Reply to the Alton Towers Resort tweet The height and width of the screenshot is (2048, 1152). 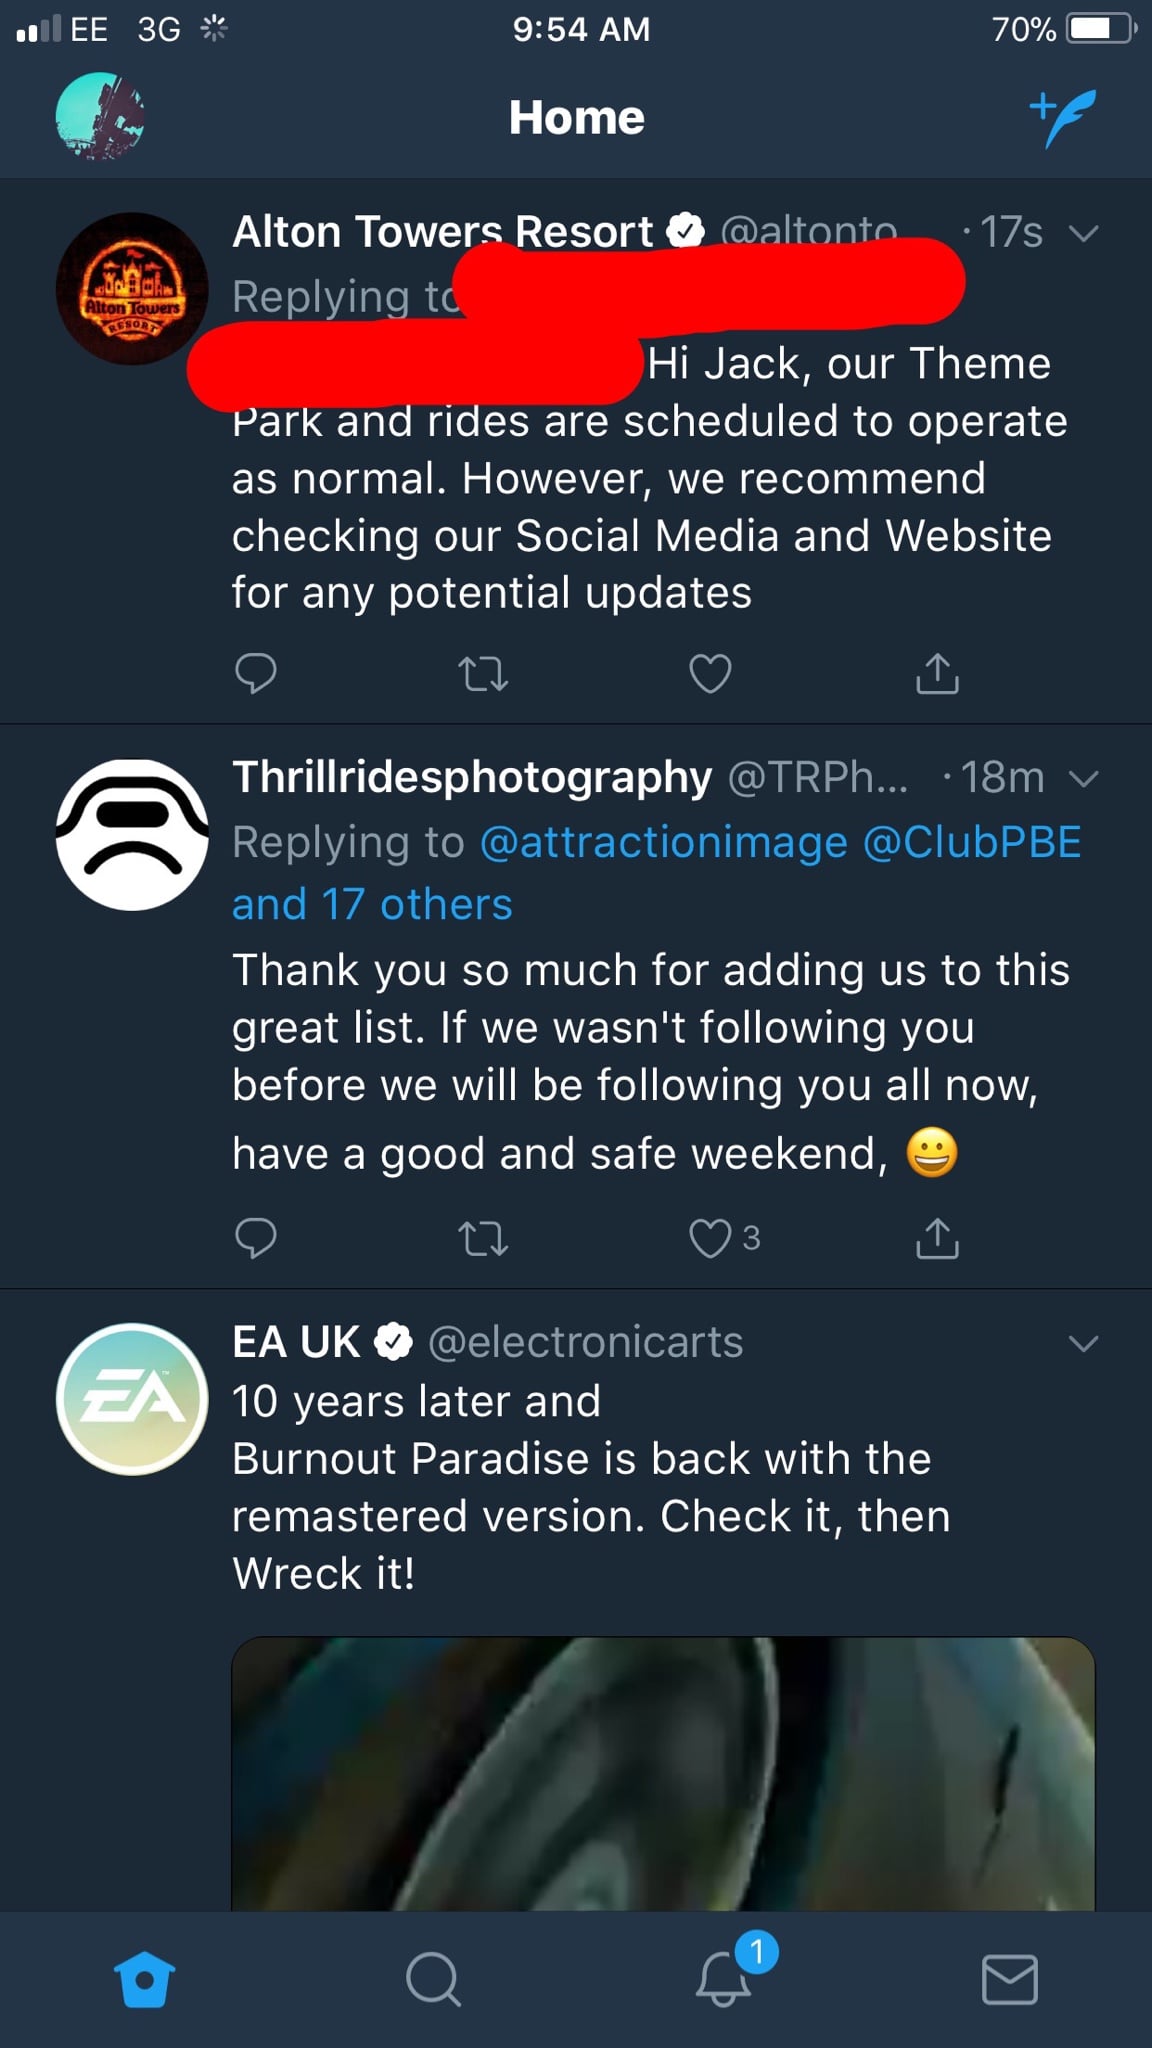coord(255,673)
